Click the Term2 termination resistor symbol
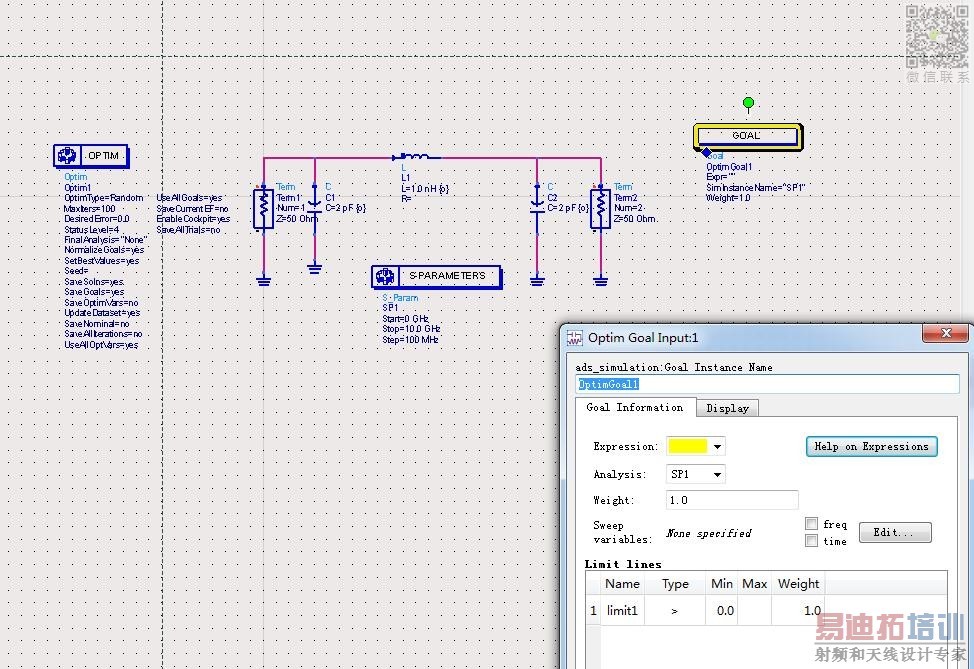The image size is (974, 669). pyautogui.click(x=600, y=209)
